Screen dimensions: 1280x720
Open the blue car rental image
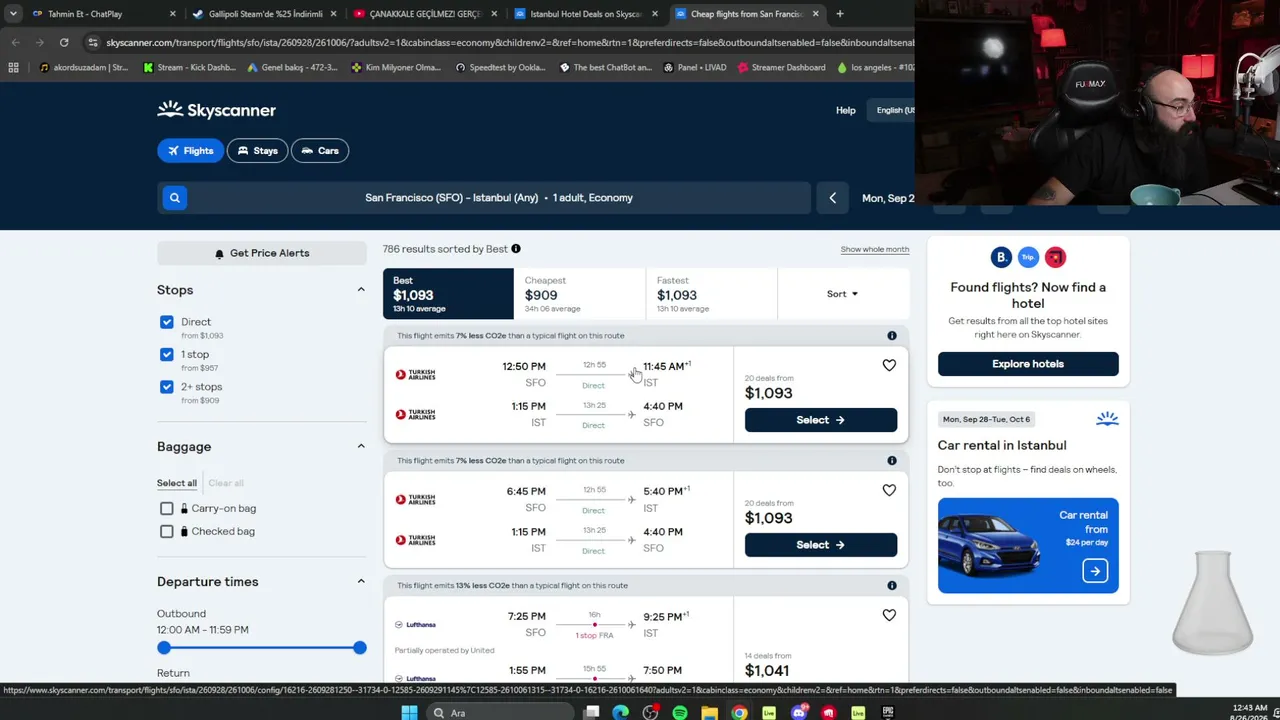[1028, 546]
